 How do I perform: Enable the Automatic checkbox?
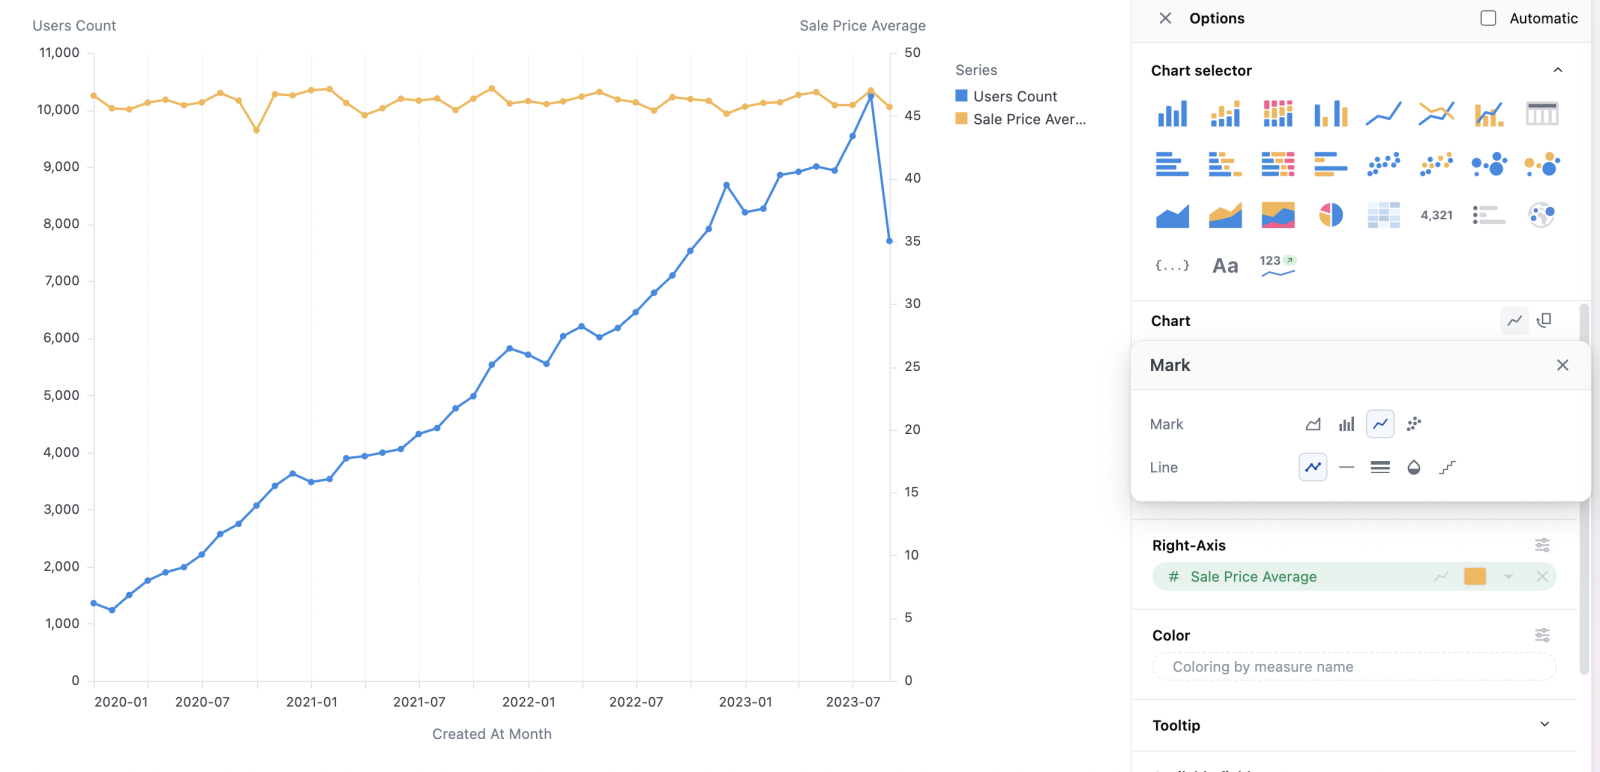pyautogui.click(x=1488, y=18)
